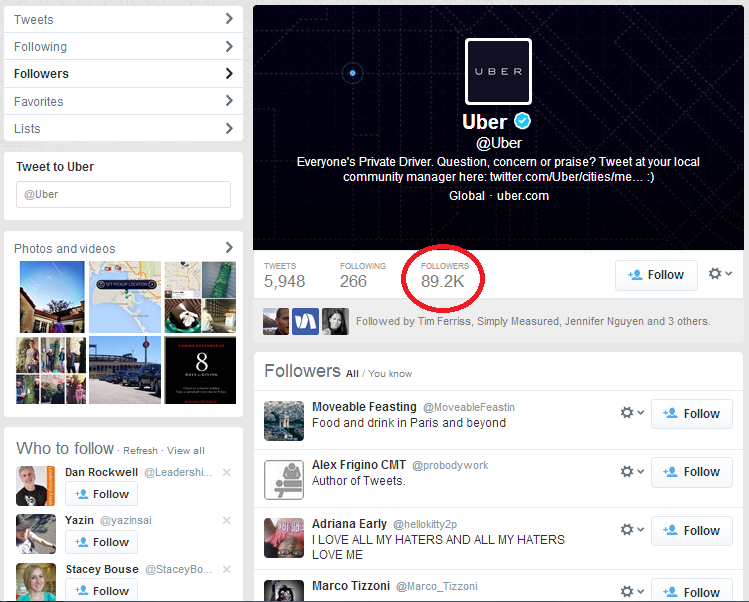Open Yazin avatar in suggestions
This screenshot has height=602, width=749.
point(35,534)
